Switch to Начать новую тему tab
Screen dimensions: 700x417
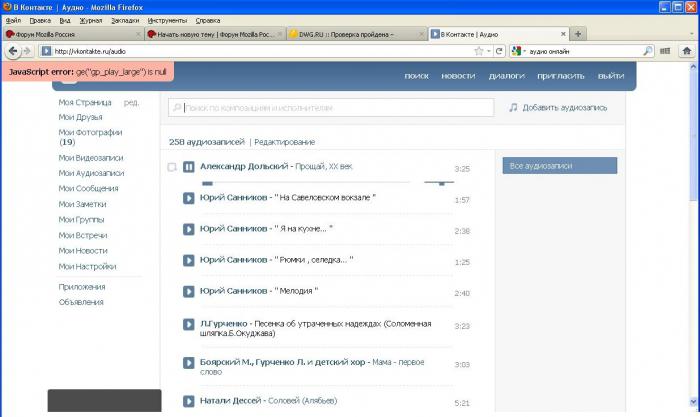(x=214, y=34)
